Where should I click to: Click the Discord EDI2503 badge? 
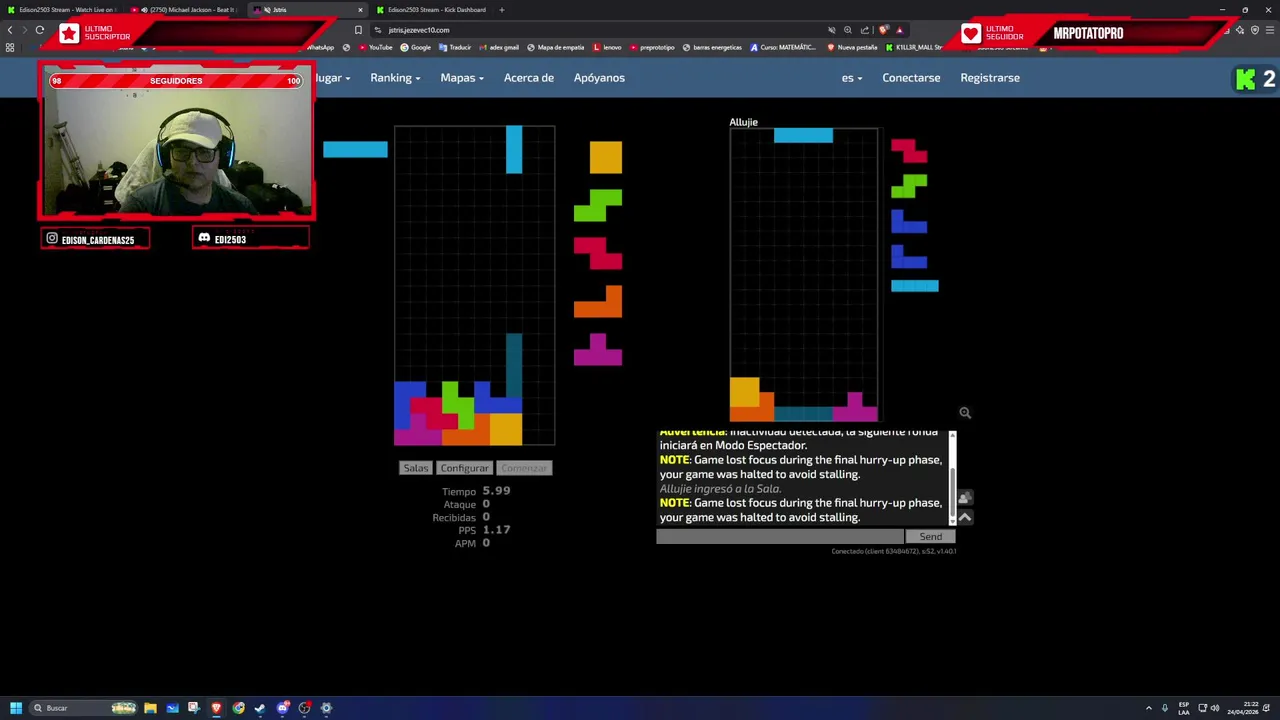click(x=250, y=239)
